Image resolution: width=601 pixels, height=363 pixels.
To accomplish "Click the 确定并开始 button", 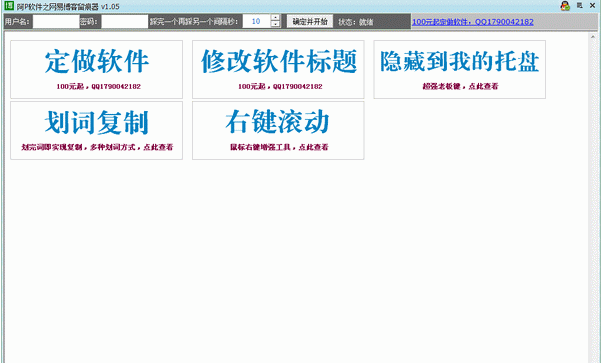I will point(310,21).
